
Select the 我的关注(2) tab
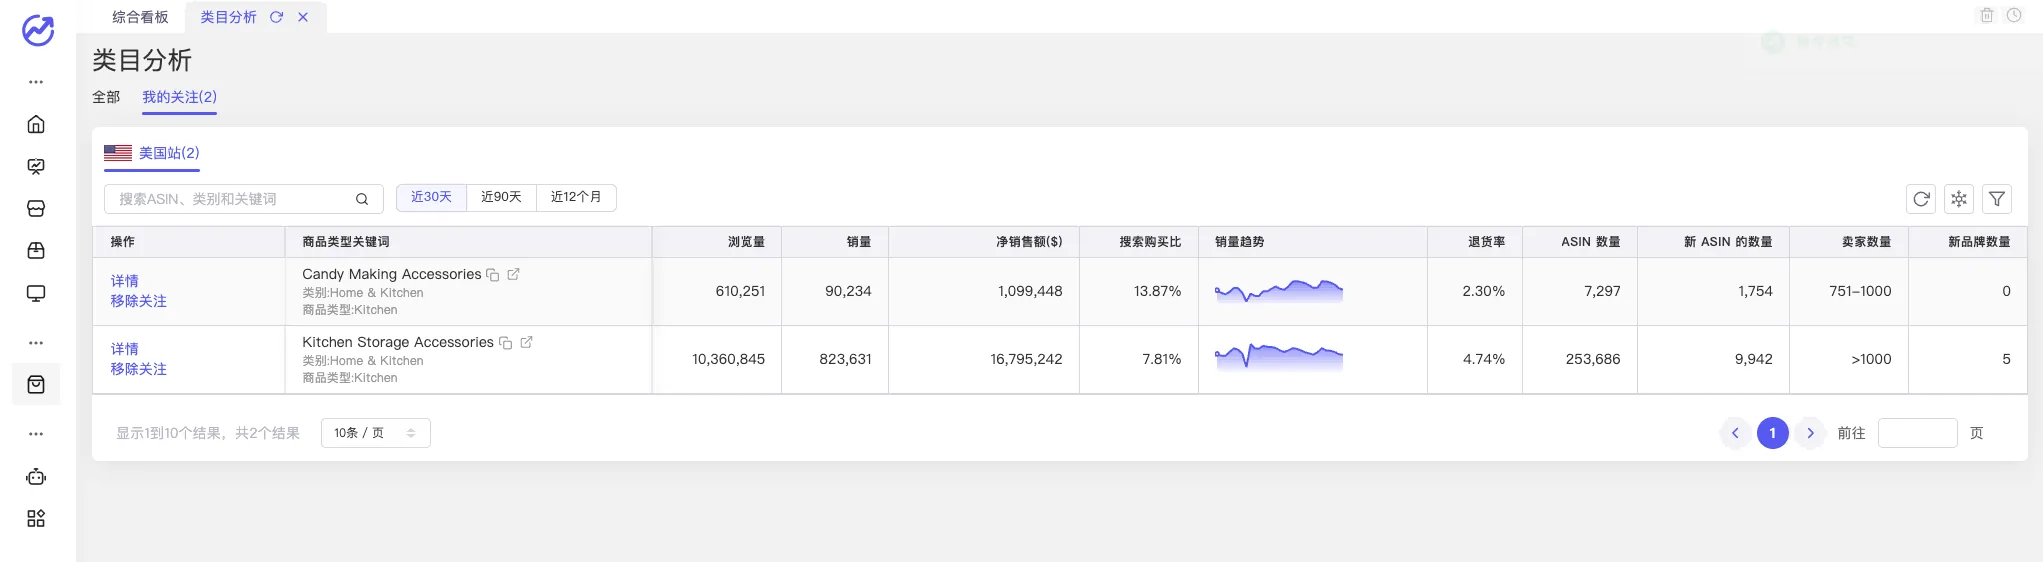(179, 97)
